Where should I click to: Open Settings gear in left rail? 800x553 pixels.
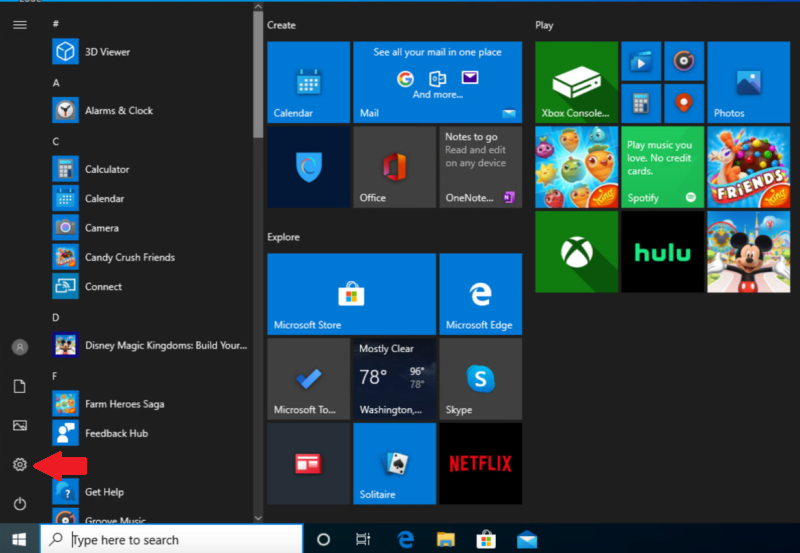pyautogui.click(x=19, y=465)
